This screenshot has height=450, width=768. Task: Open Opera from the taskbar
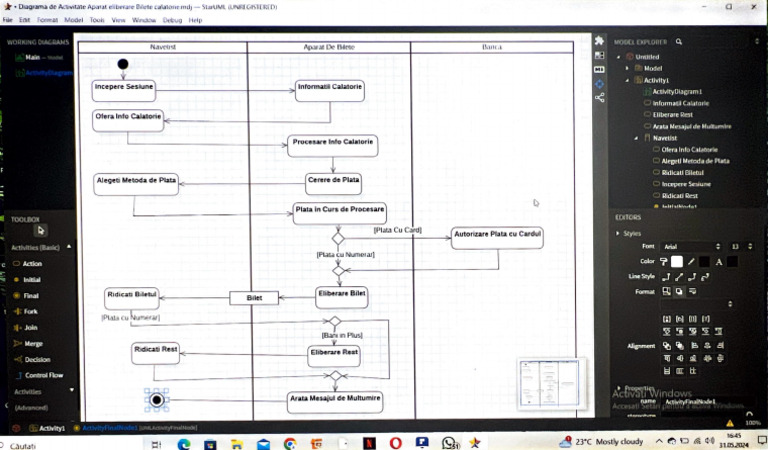click(395, 444)
